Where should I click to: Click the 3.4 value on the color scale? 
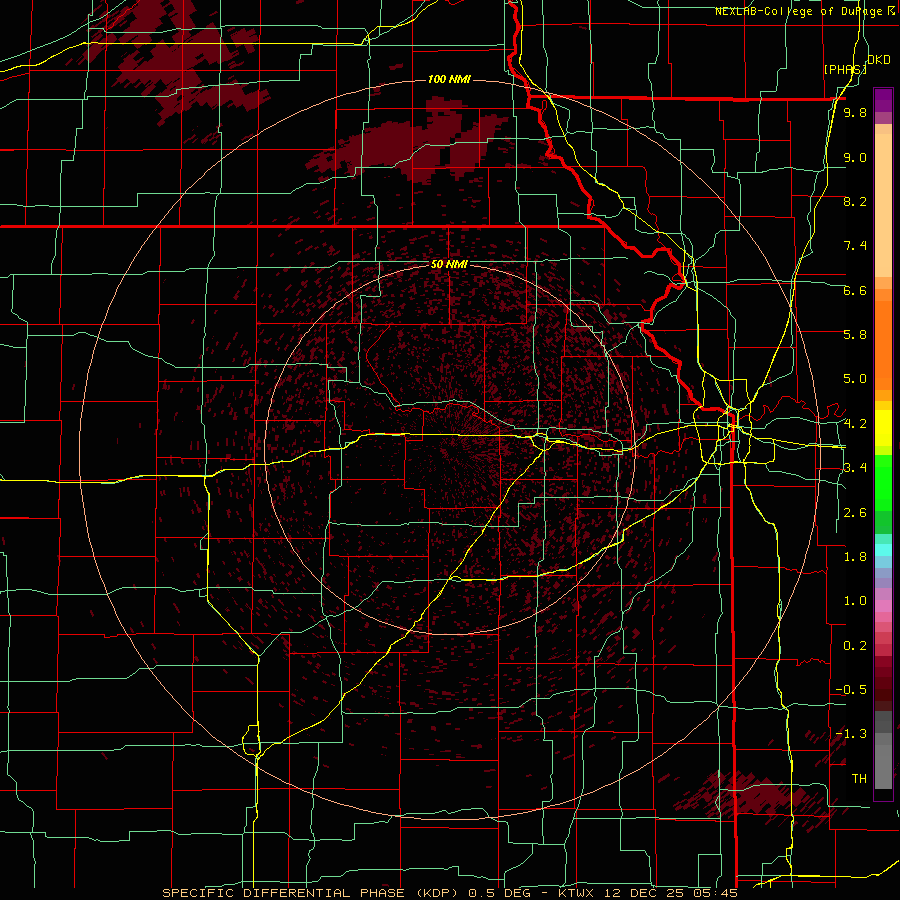point(855,468)
